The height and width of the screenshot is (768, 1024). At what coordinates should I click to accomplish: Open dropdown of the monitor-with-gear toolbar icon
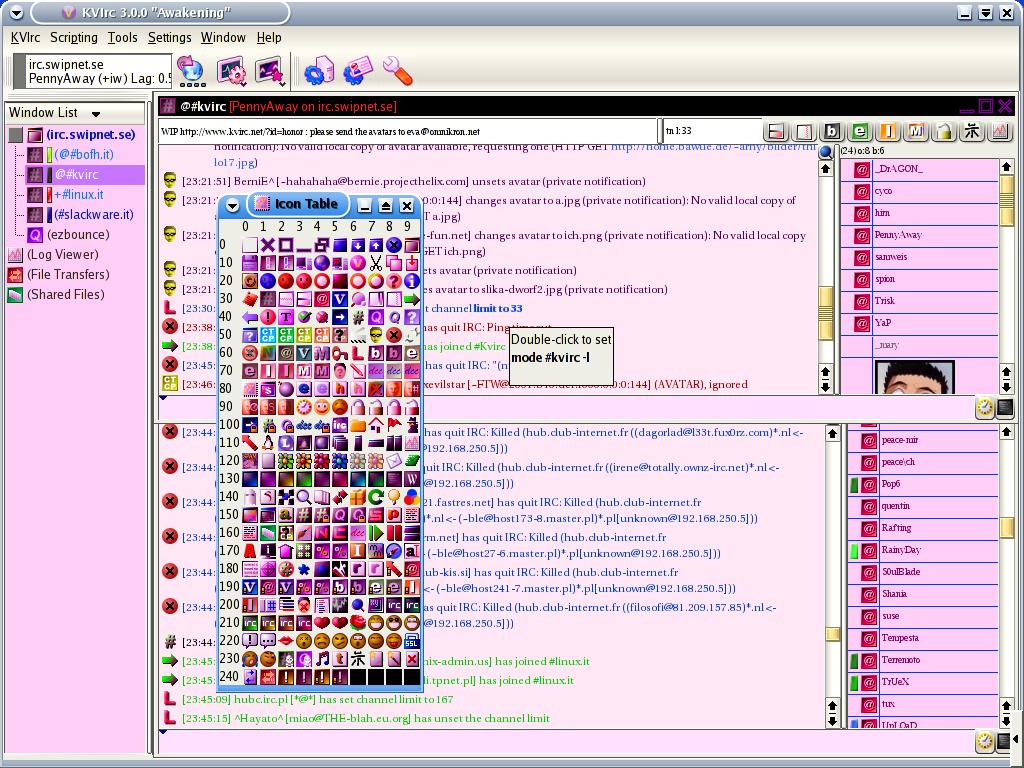244,84
